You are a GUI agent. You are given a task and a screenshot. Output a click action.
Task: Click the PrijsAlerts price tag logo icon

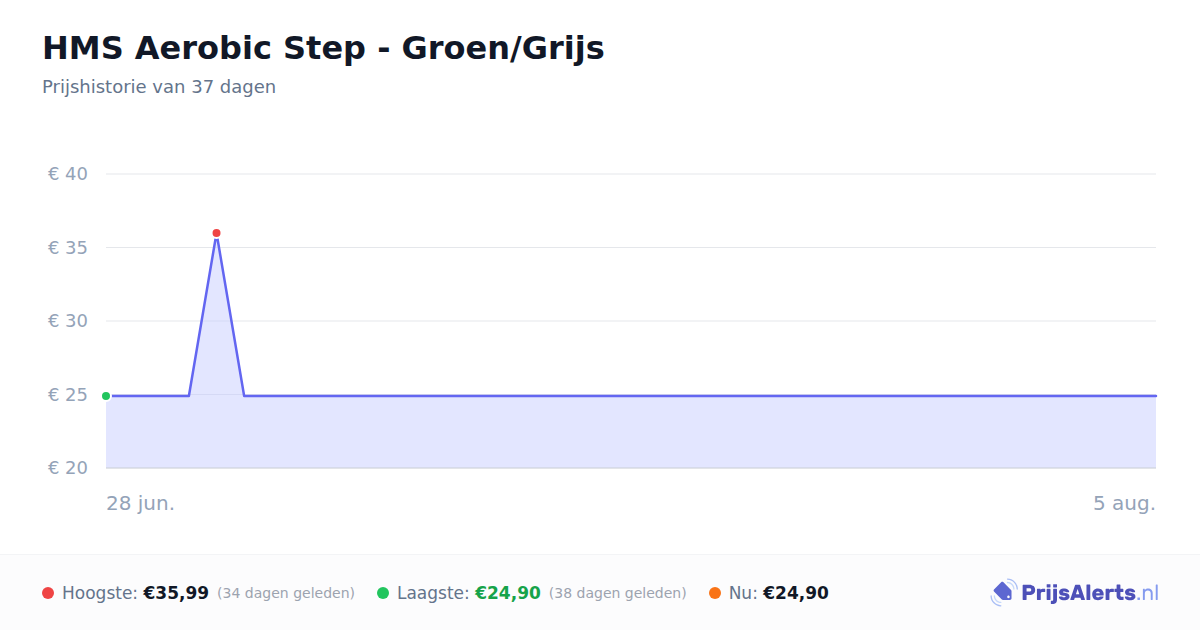pos(1003,593)
